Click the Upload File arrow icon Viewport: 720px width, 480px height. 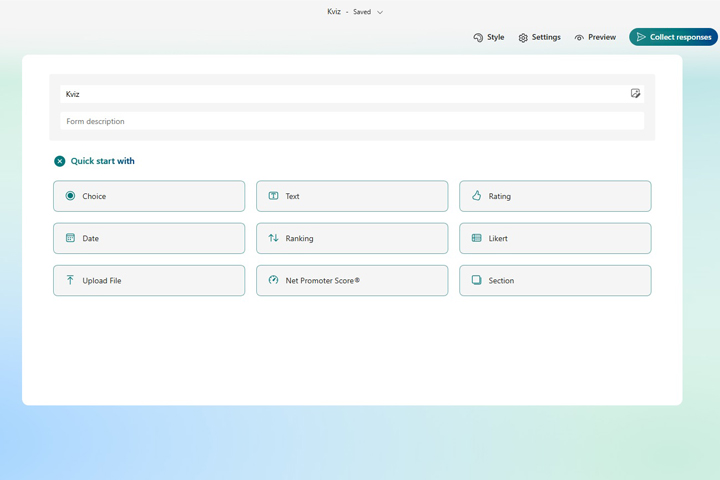pyautogui.click(x=70, y=280)
